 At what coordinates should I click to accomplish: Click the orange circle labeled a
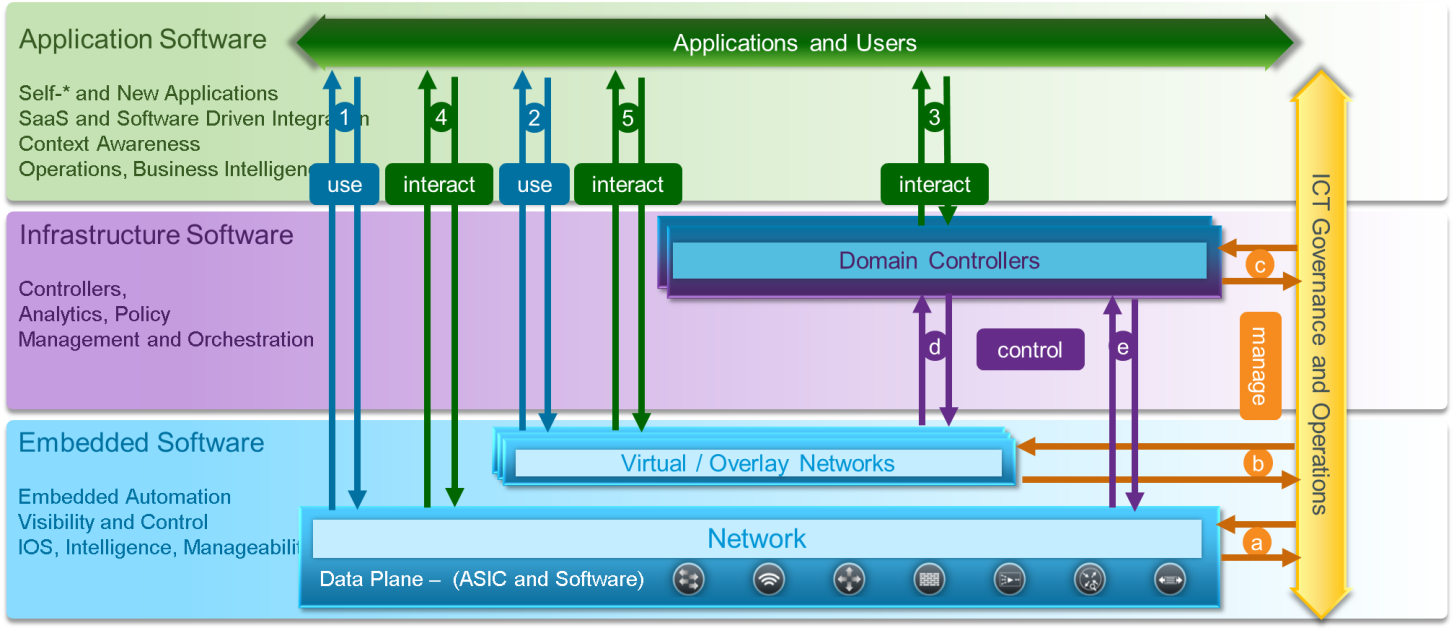(1257, 542)
